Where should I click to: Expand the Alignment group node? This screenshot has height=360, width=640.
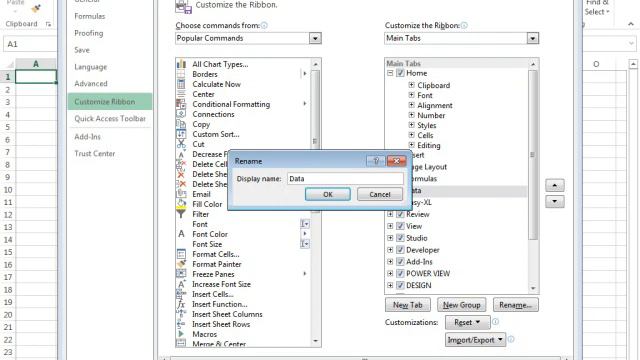pos(411,105)
